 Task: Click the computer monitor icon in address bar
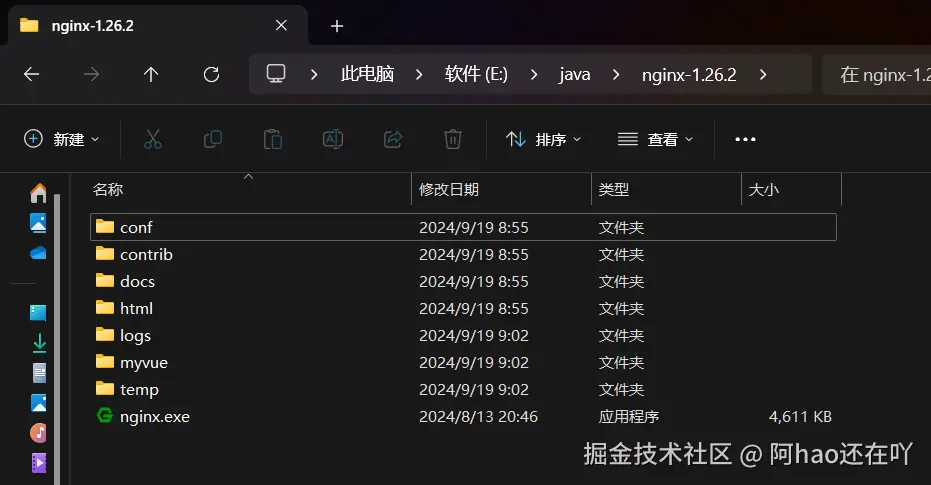[276, 74]
